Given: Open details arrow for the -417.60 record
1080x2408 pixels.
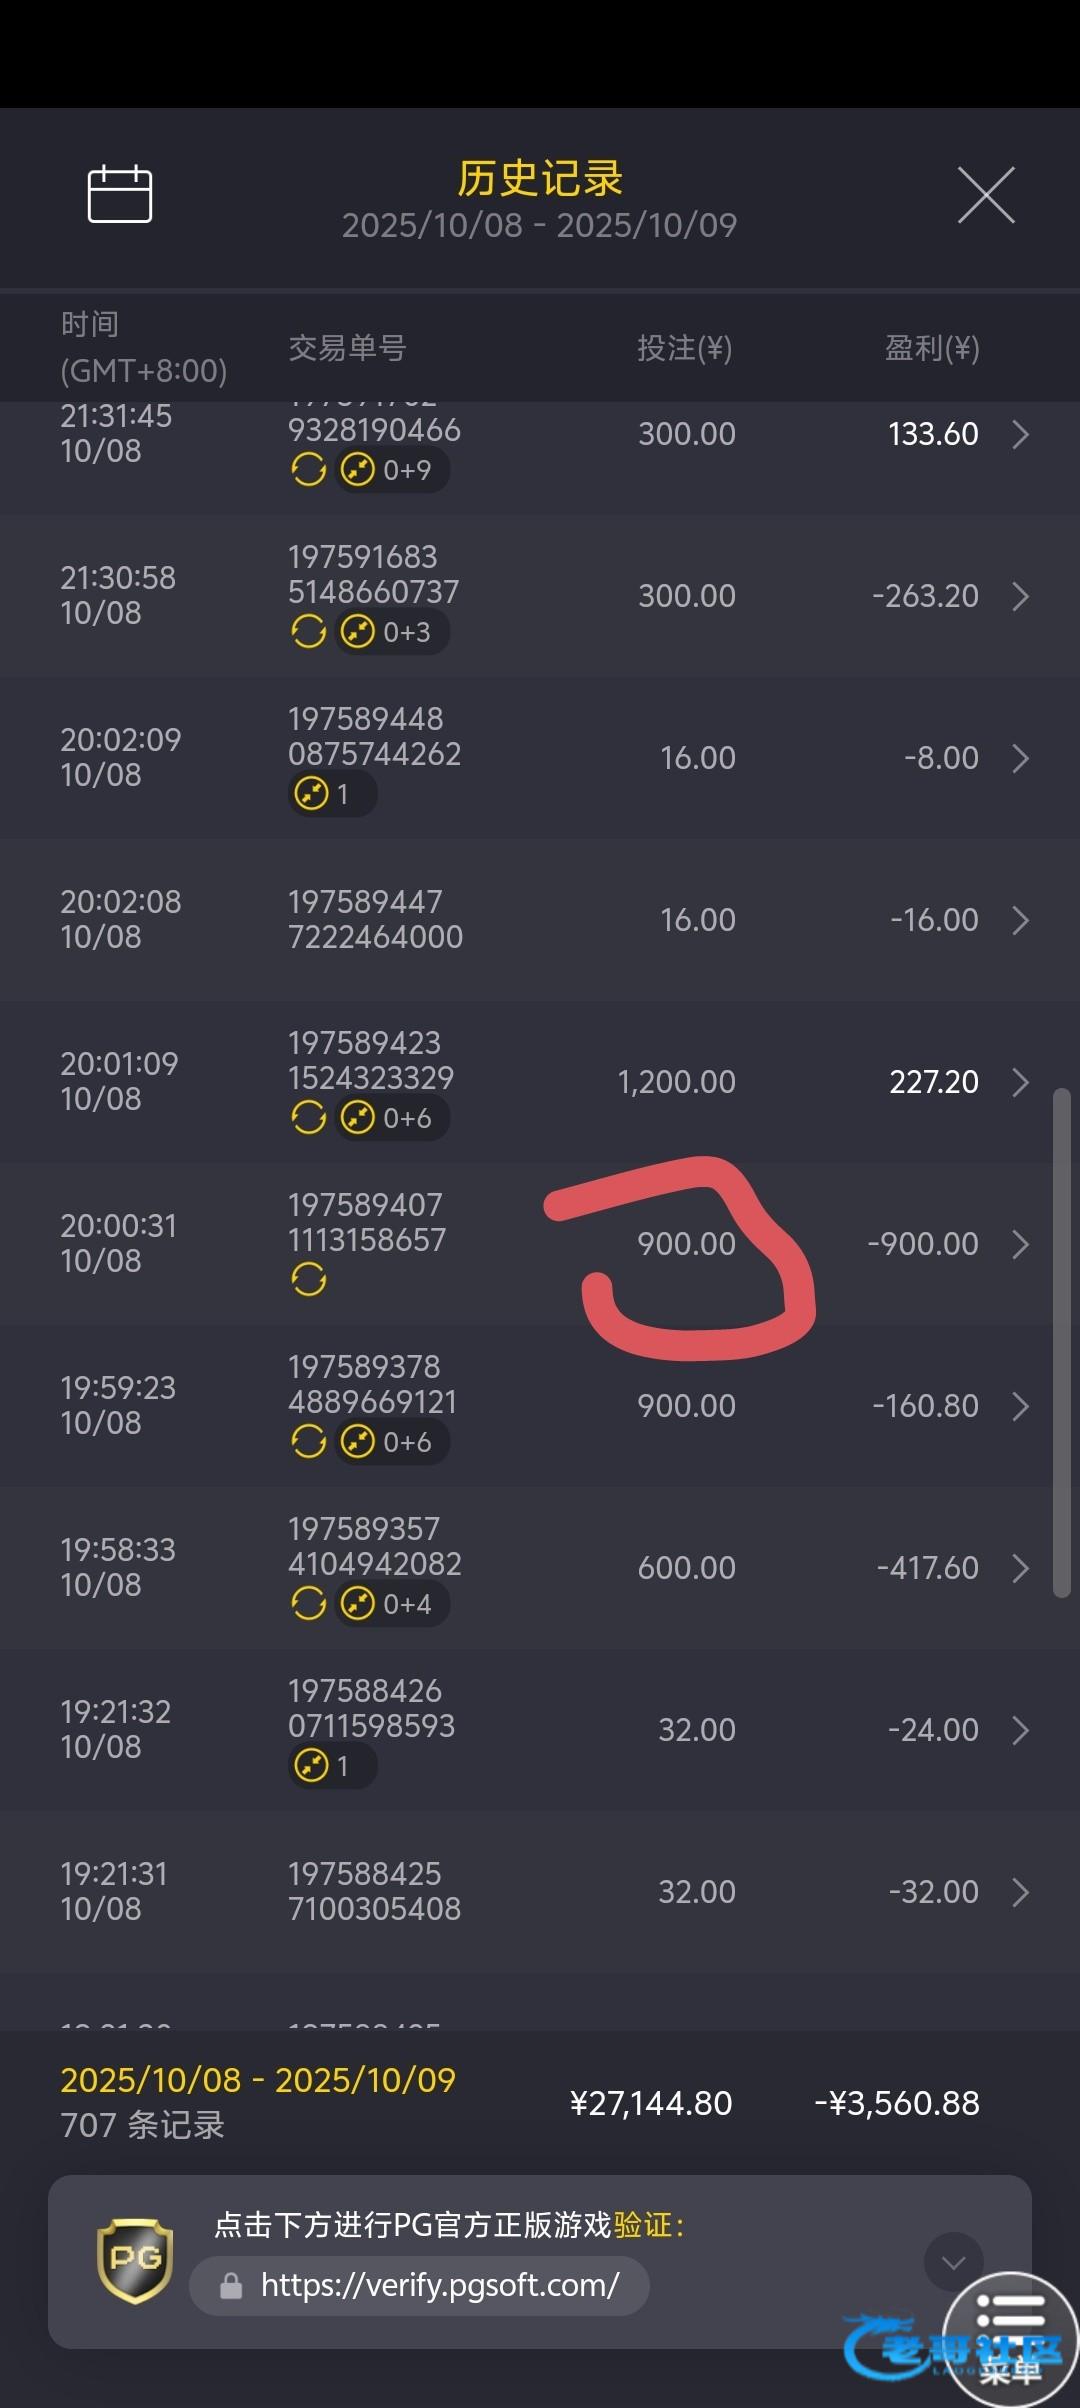Looking at the screenshot, I should [1020, 1569].
